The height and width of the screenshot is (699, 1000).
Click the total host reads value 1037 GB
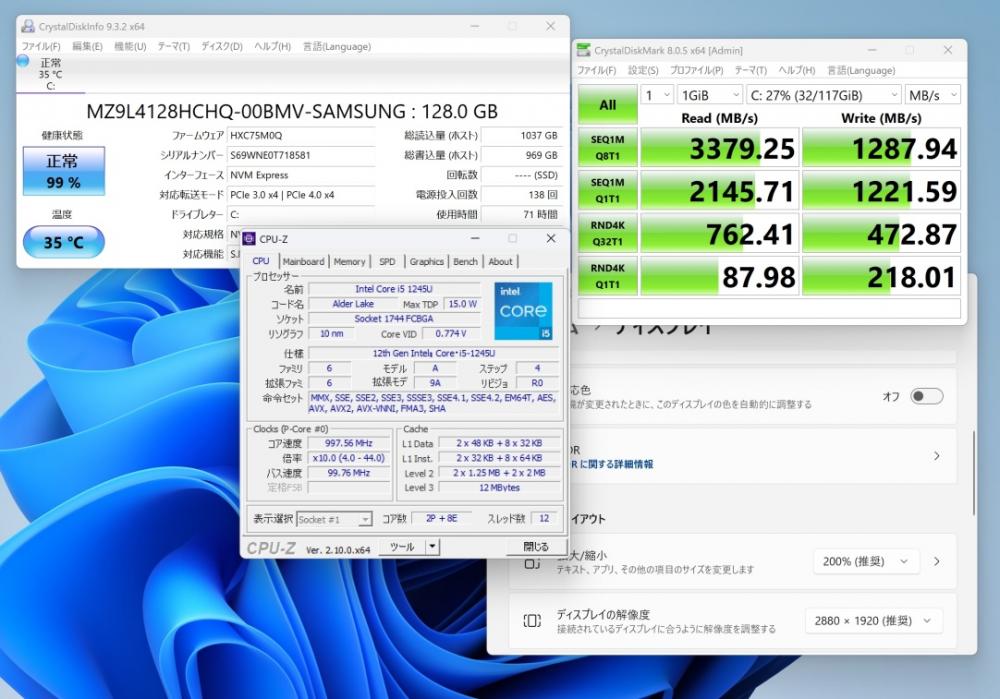522,135
